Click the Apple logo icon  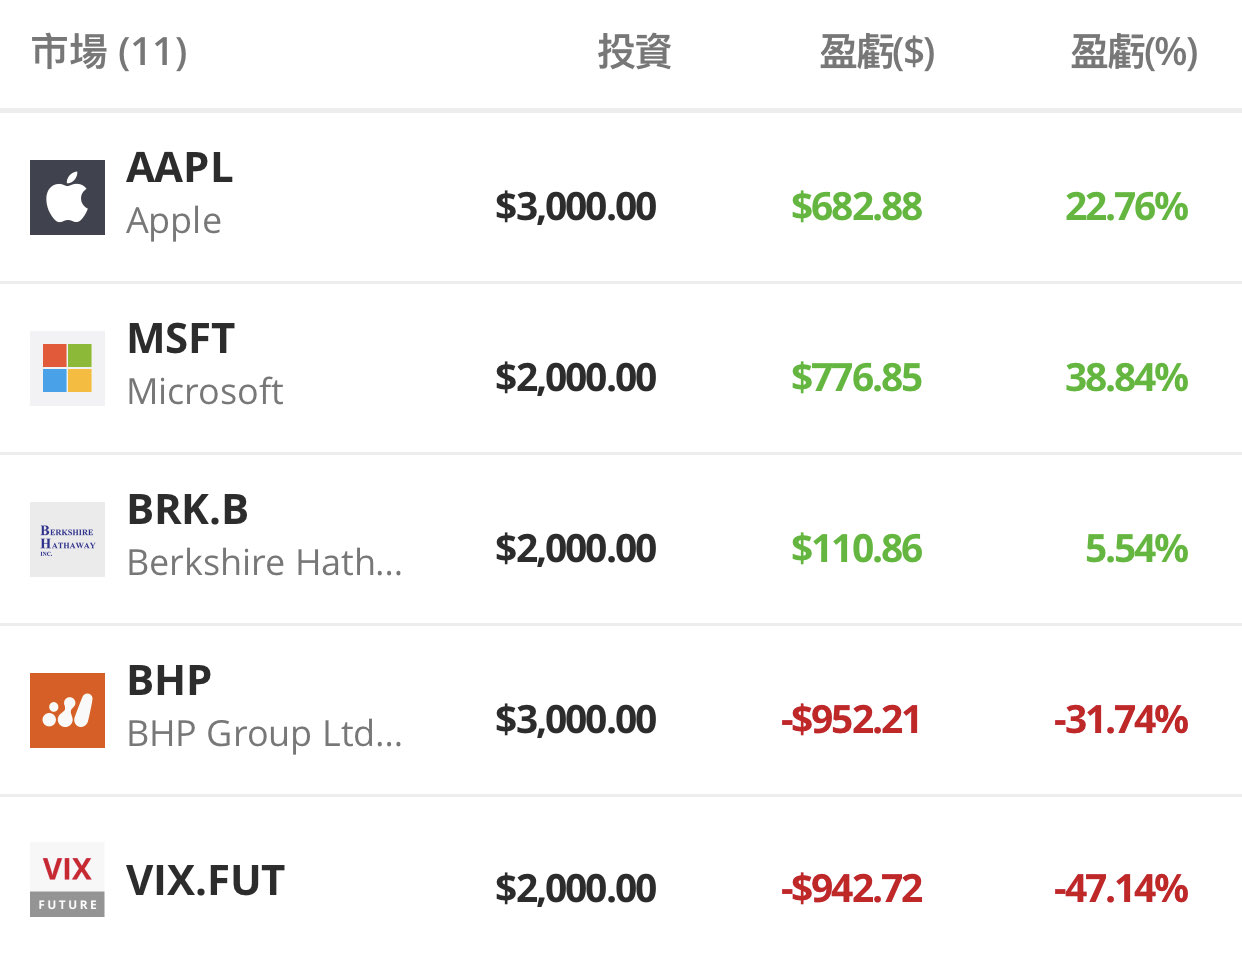tap(67, 197)
